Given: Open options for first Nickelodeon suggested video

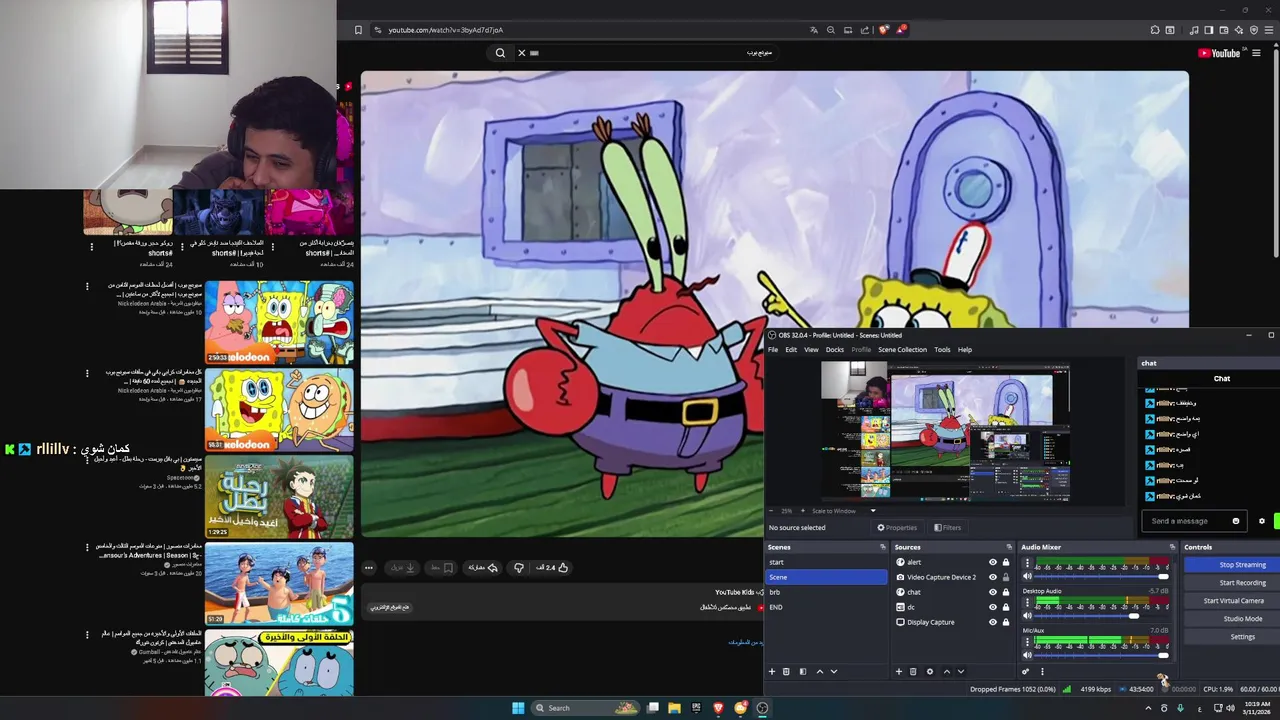Looking at the screenshot, I should click(x=87, y=286).
